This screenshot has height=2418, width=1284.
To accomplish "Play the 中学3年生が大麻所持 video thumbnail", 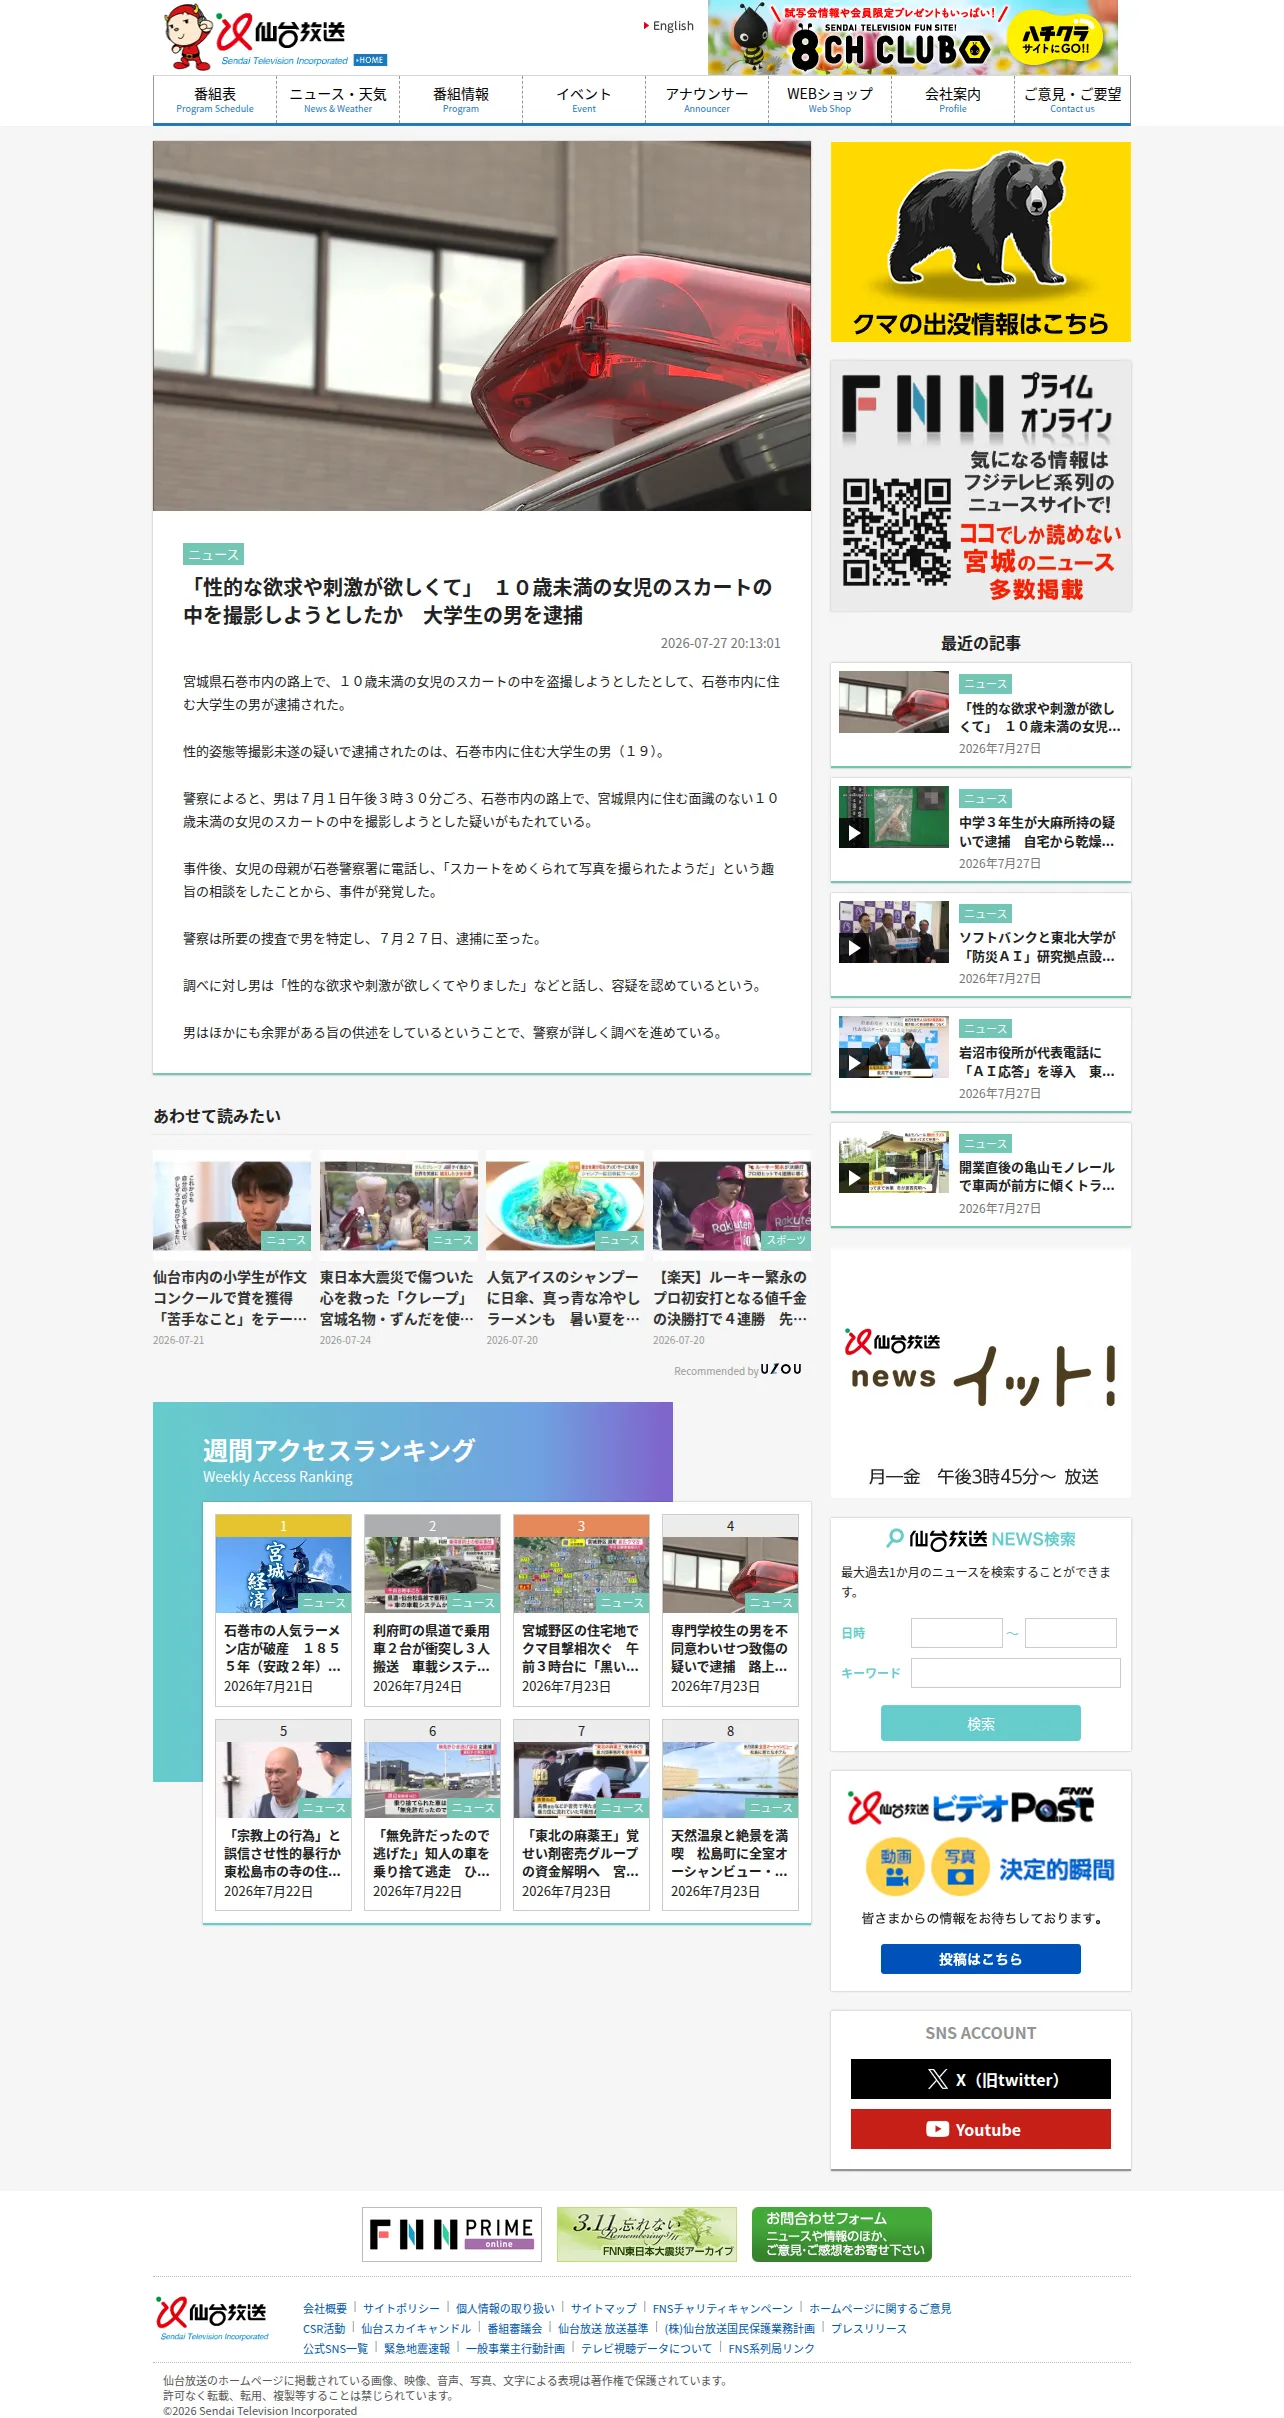I will tap(893, 817).
